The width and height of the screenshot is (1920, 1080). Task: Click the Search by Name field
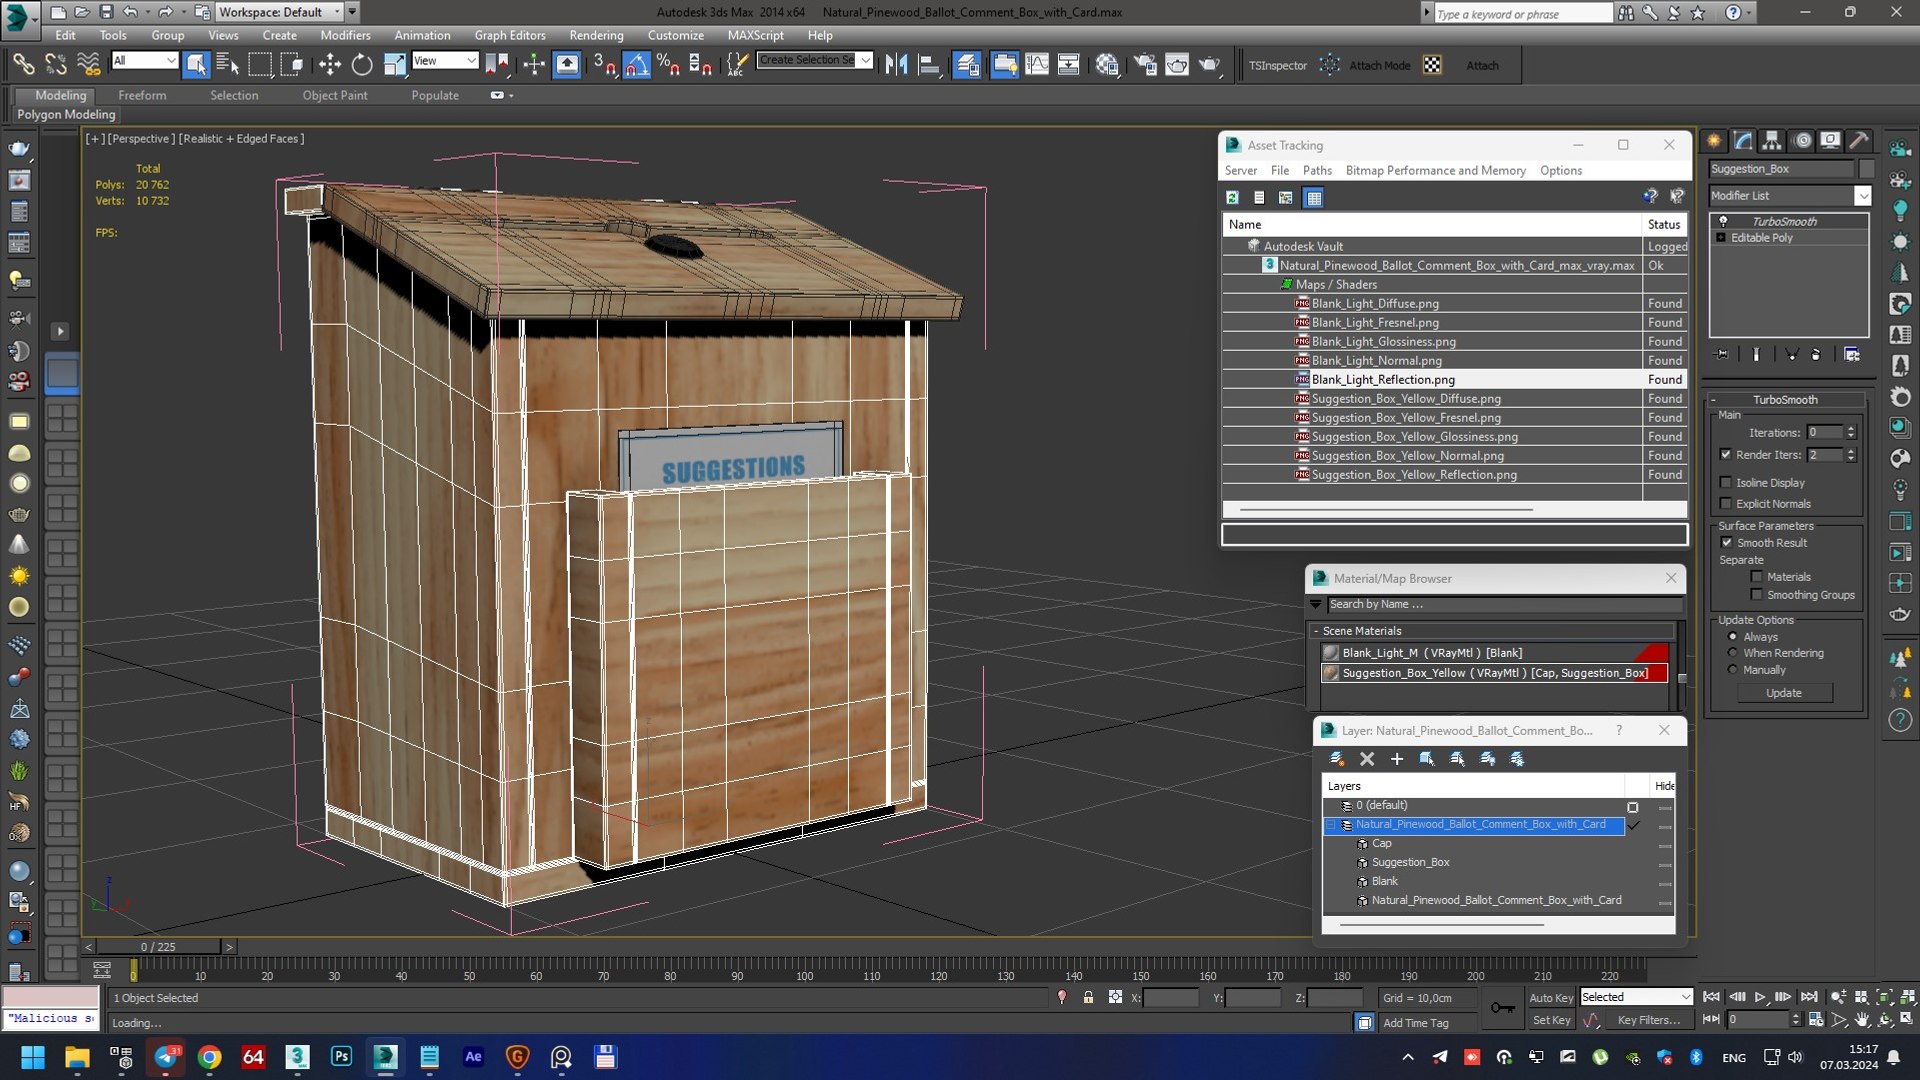1504,604
